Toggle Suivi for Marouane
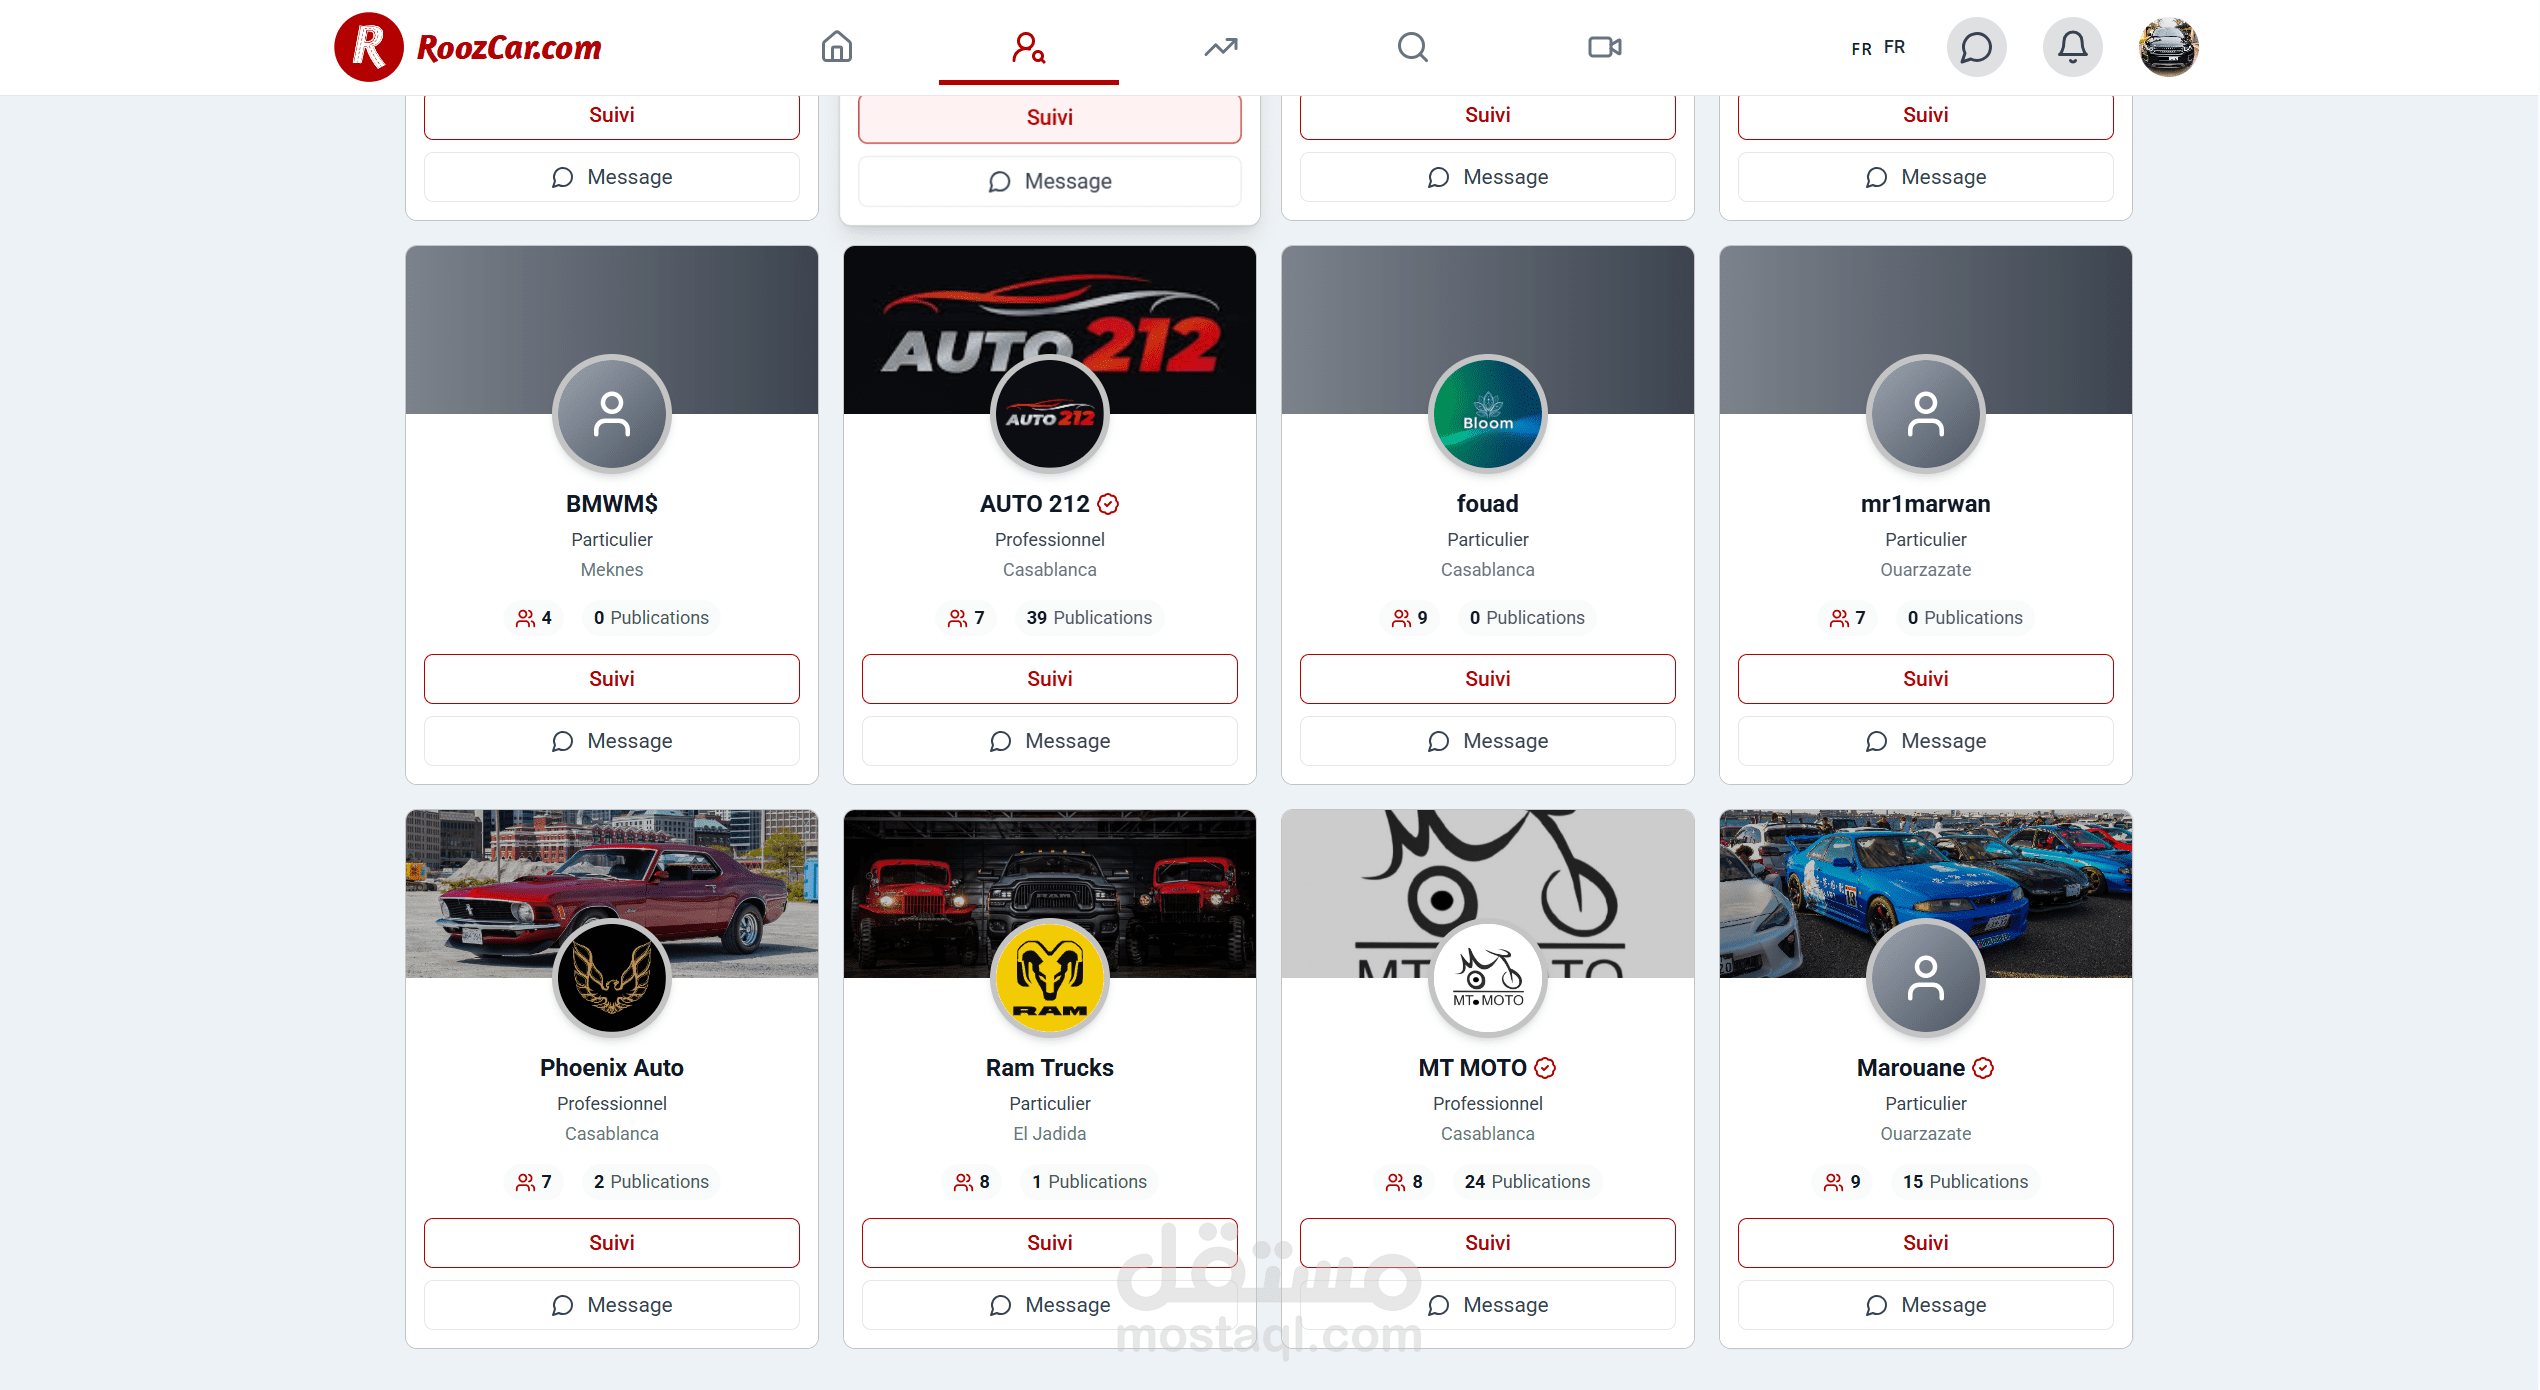Screen dimensions: 2540x1390 tap(1925, 1243)
